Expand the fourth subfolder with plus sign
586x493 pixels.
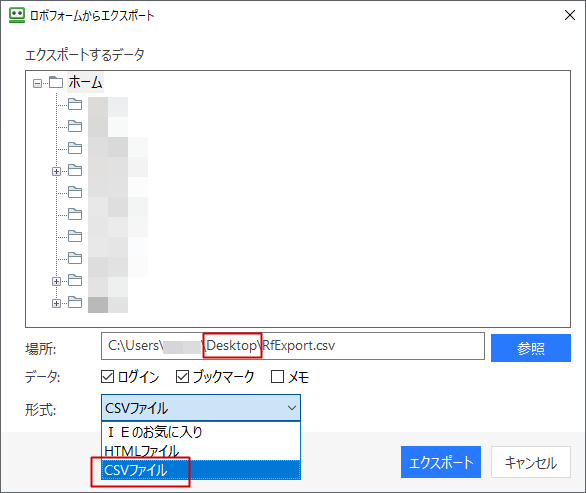[x=56, y=171]
